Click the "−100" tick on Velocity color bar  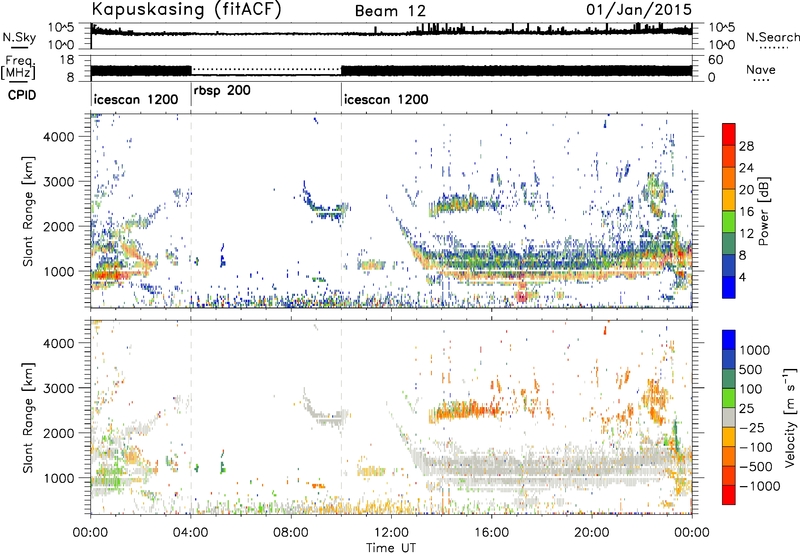[756, 447]
